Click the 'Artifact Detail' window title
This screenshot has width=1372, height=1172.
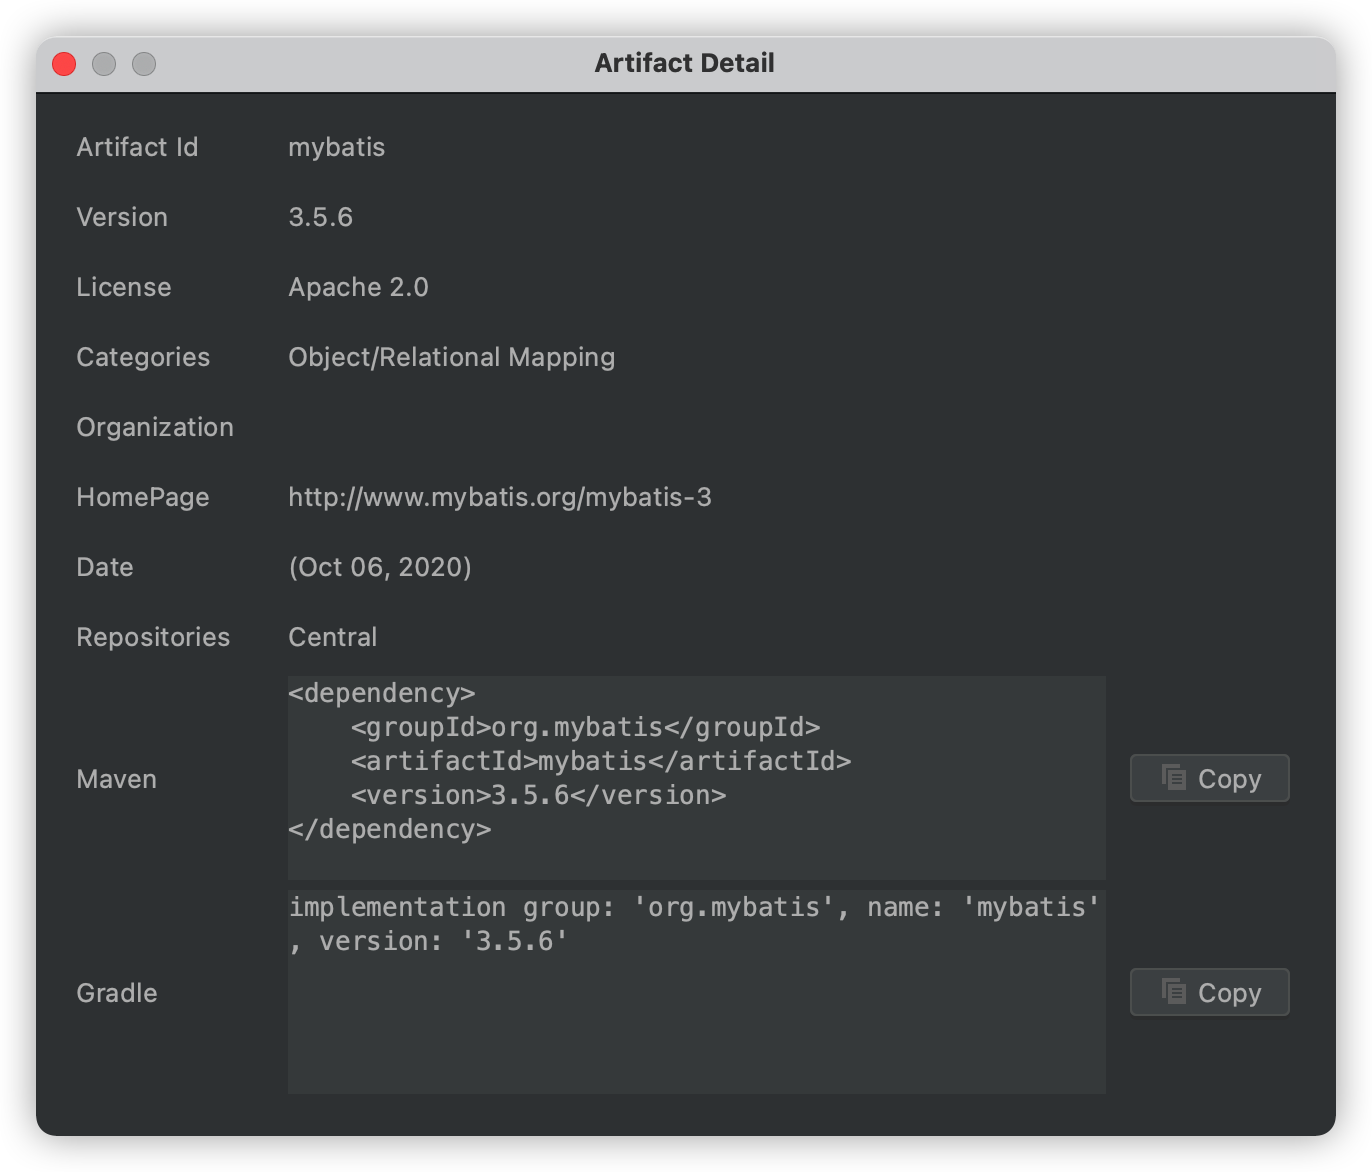point(685,63)
